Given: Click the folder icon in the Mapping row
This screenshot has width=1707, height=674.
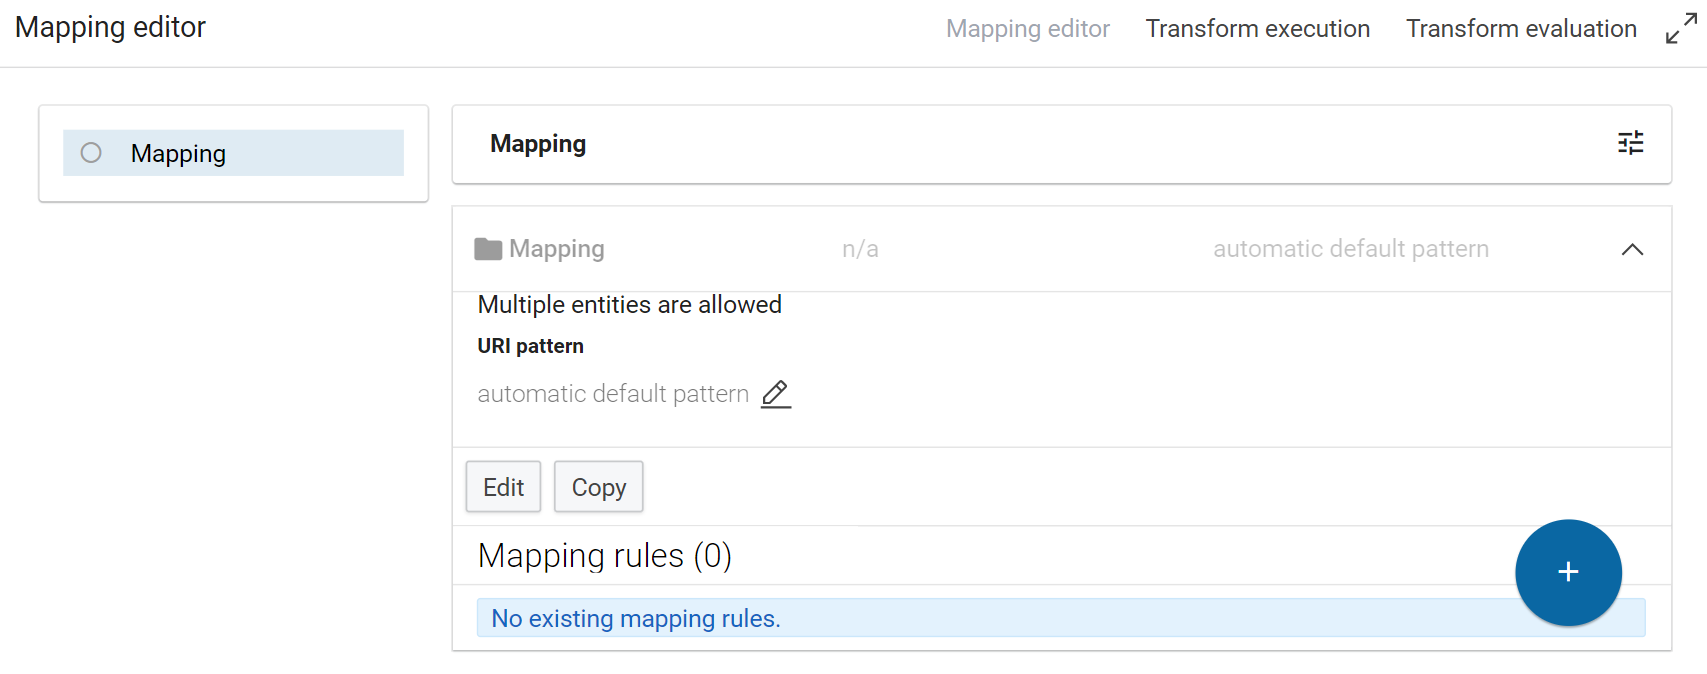Looking at the screenshot, I should click(488, 249).
